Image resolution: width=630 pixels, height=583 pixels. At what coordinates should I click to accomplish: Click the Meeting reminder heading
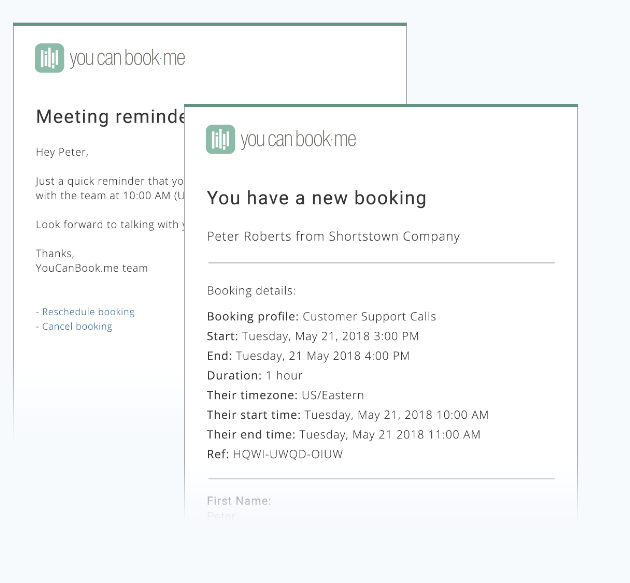(x=110, y=117)
